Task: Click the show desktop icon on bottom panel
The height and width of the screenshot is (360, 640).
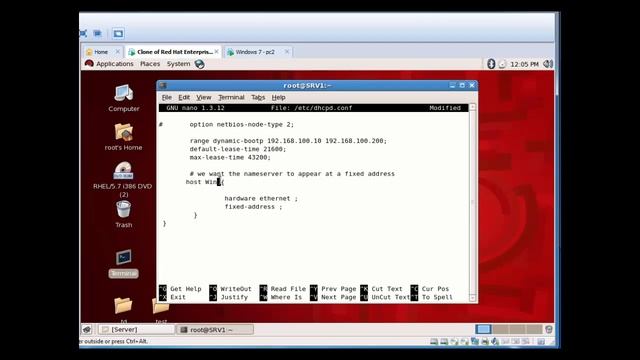Action: [87, 329]
